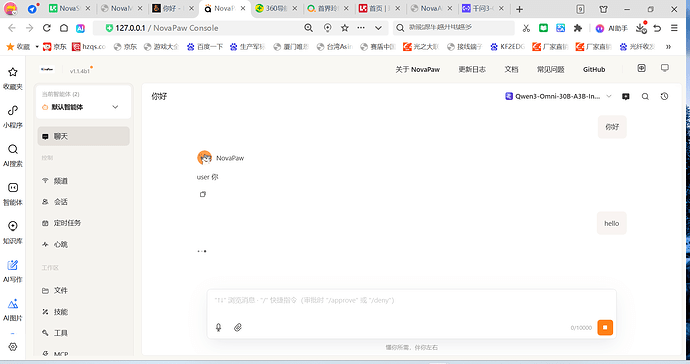Screen dimensions: 690x364
Task: Select the 定时任务 menu item
Action: coord(84,223)
